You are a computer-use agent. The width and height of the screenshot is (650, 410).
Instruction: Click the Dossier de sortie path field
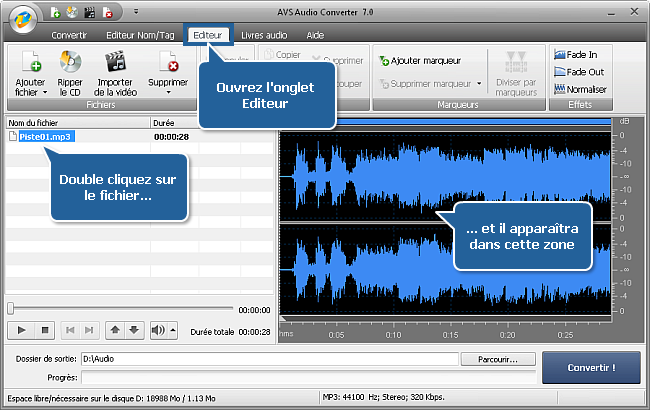(x=270, y=358)
